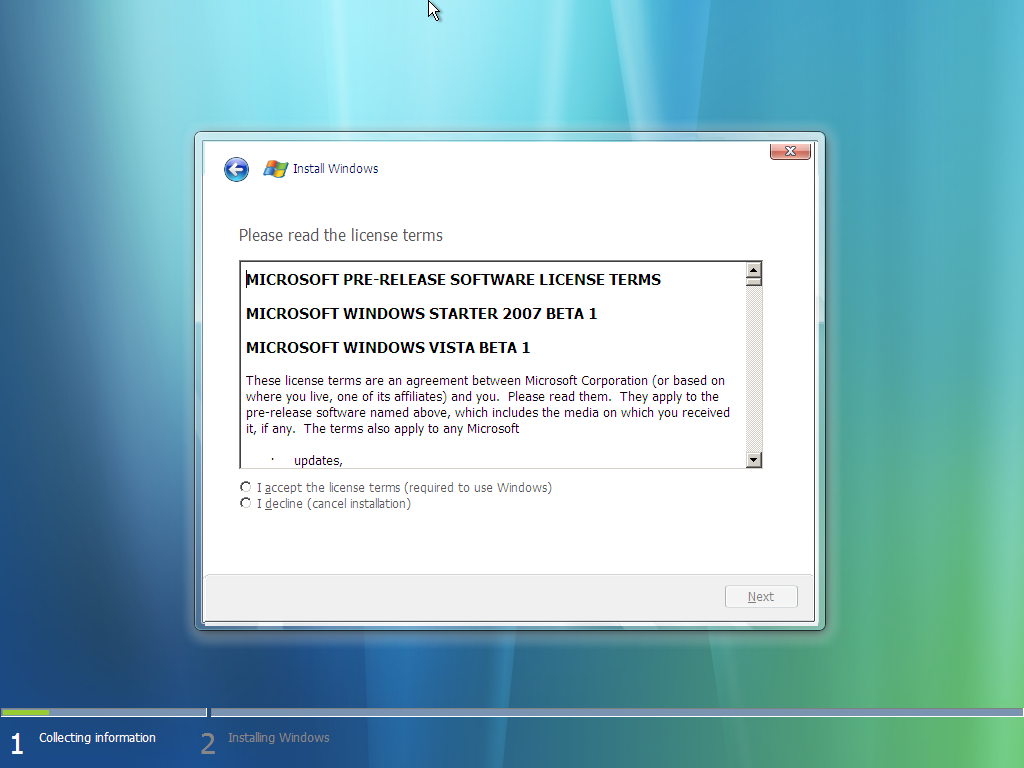Click the 'These license terms are an agreement' paragraph
The height and width of the screenshot is (768, 1024).
(x=488, y=404)
